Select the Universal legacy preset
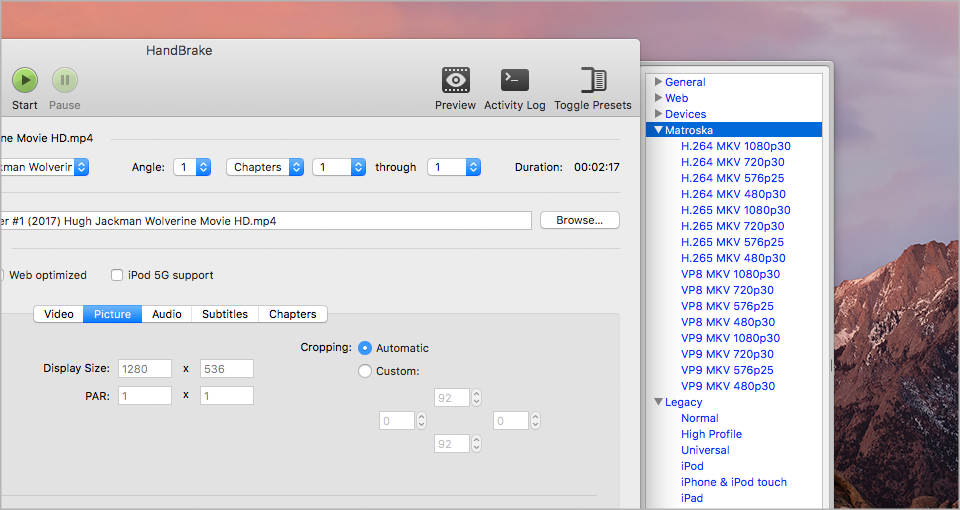 pos(705,450)
